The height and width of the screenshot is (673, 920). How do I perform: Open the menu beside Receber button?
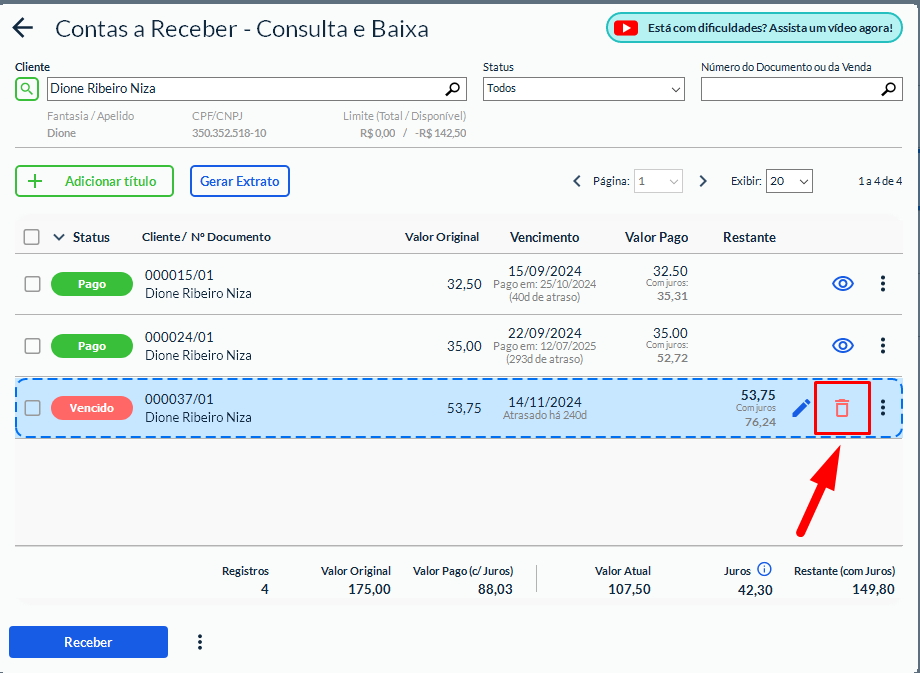click(200, 642)
